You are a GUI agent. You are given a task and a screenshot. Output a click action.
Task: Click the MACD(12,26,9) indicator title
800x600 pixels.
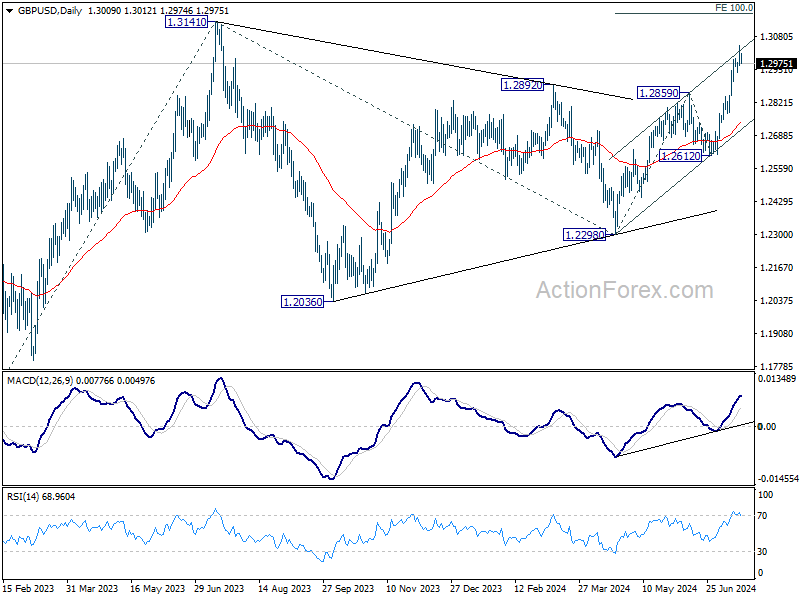click(x=40, y=381)
